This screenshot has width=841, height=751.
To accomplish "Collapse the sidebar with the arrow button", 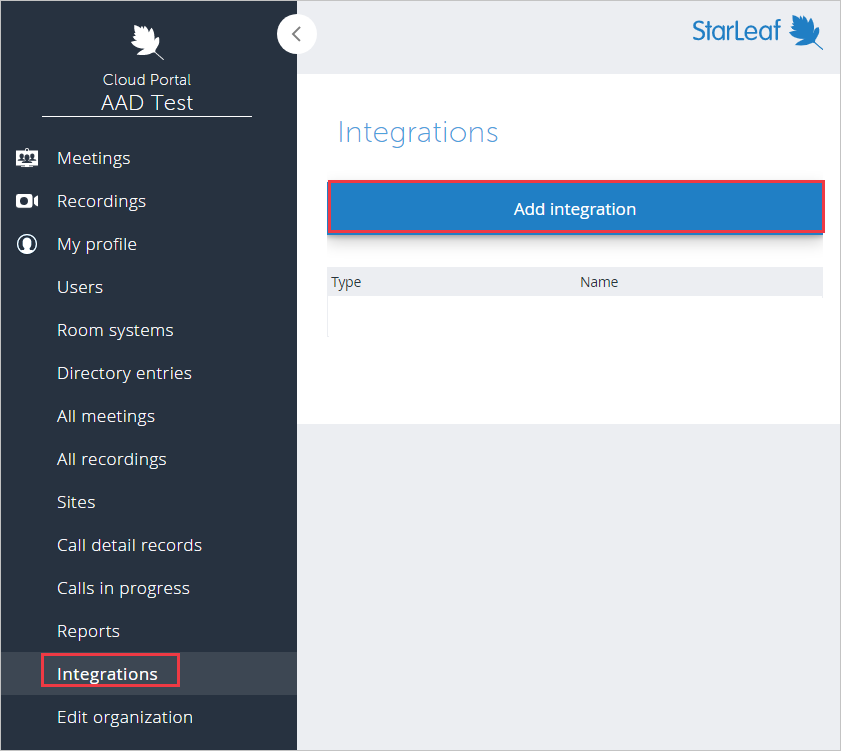I will (297, 34).
